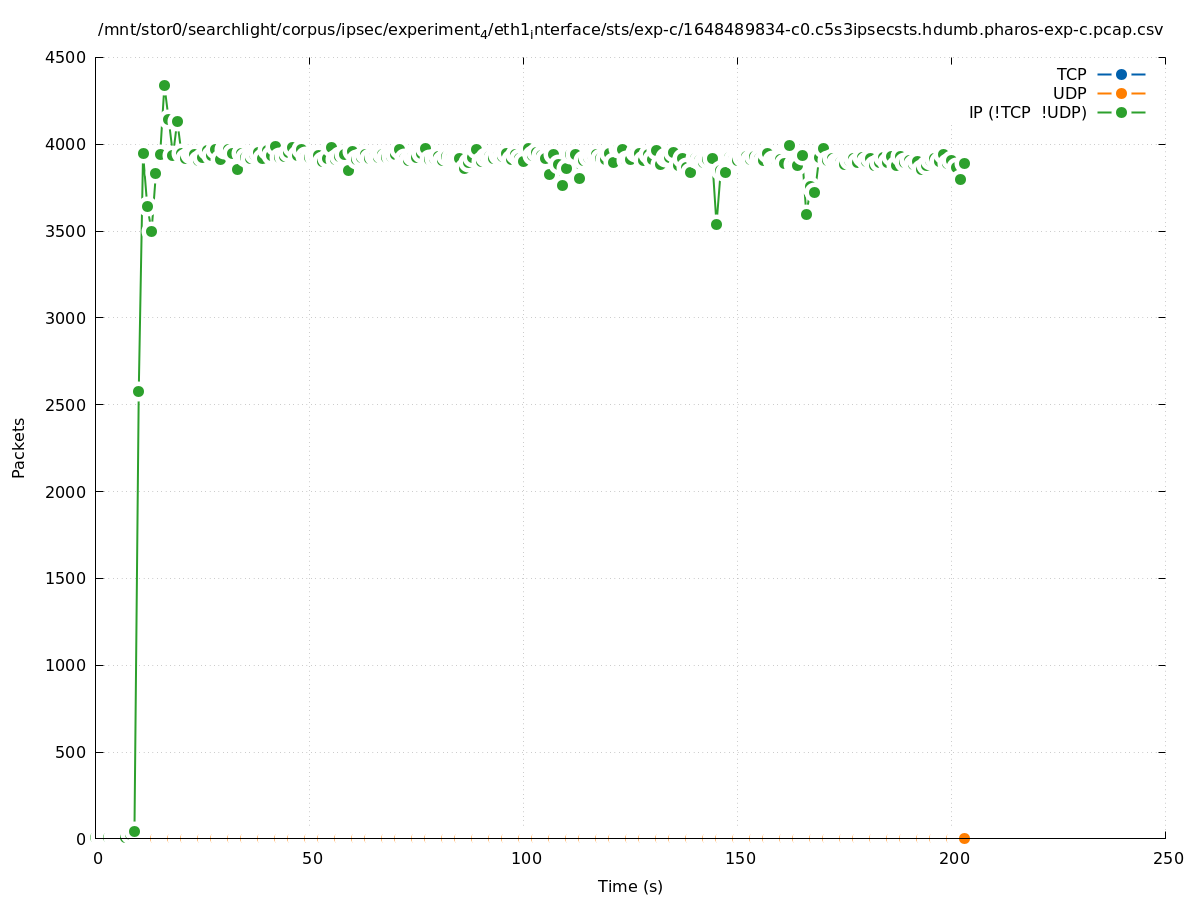Select the IP (!TCP !UDP) legend text
The width and height of the screenshot is (1197, 900).
[x=1027, y=112]
